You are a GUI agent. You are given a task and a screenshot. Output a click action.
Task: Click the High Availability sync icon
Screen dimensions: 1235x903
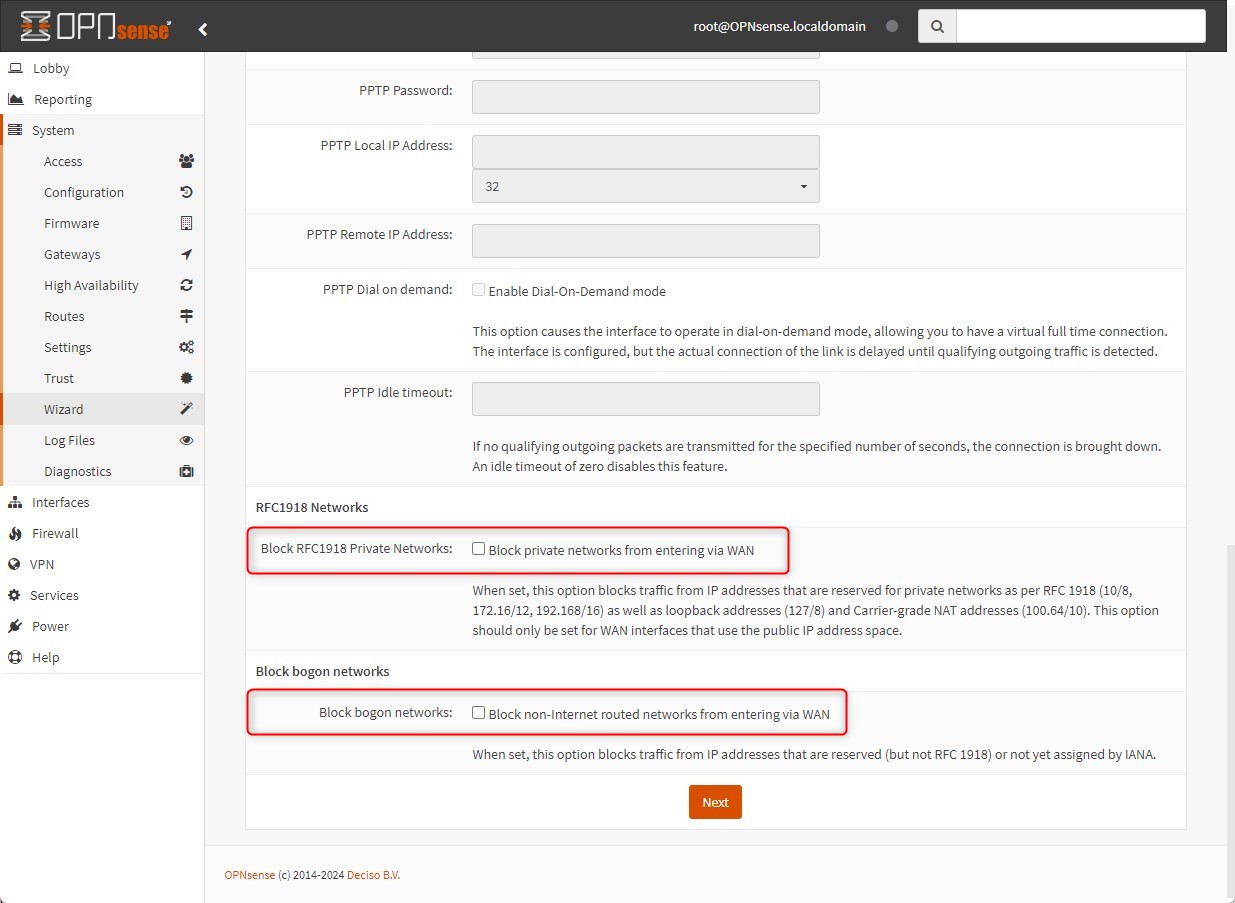click(x=186, y=285)
